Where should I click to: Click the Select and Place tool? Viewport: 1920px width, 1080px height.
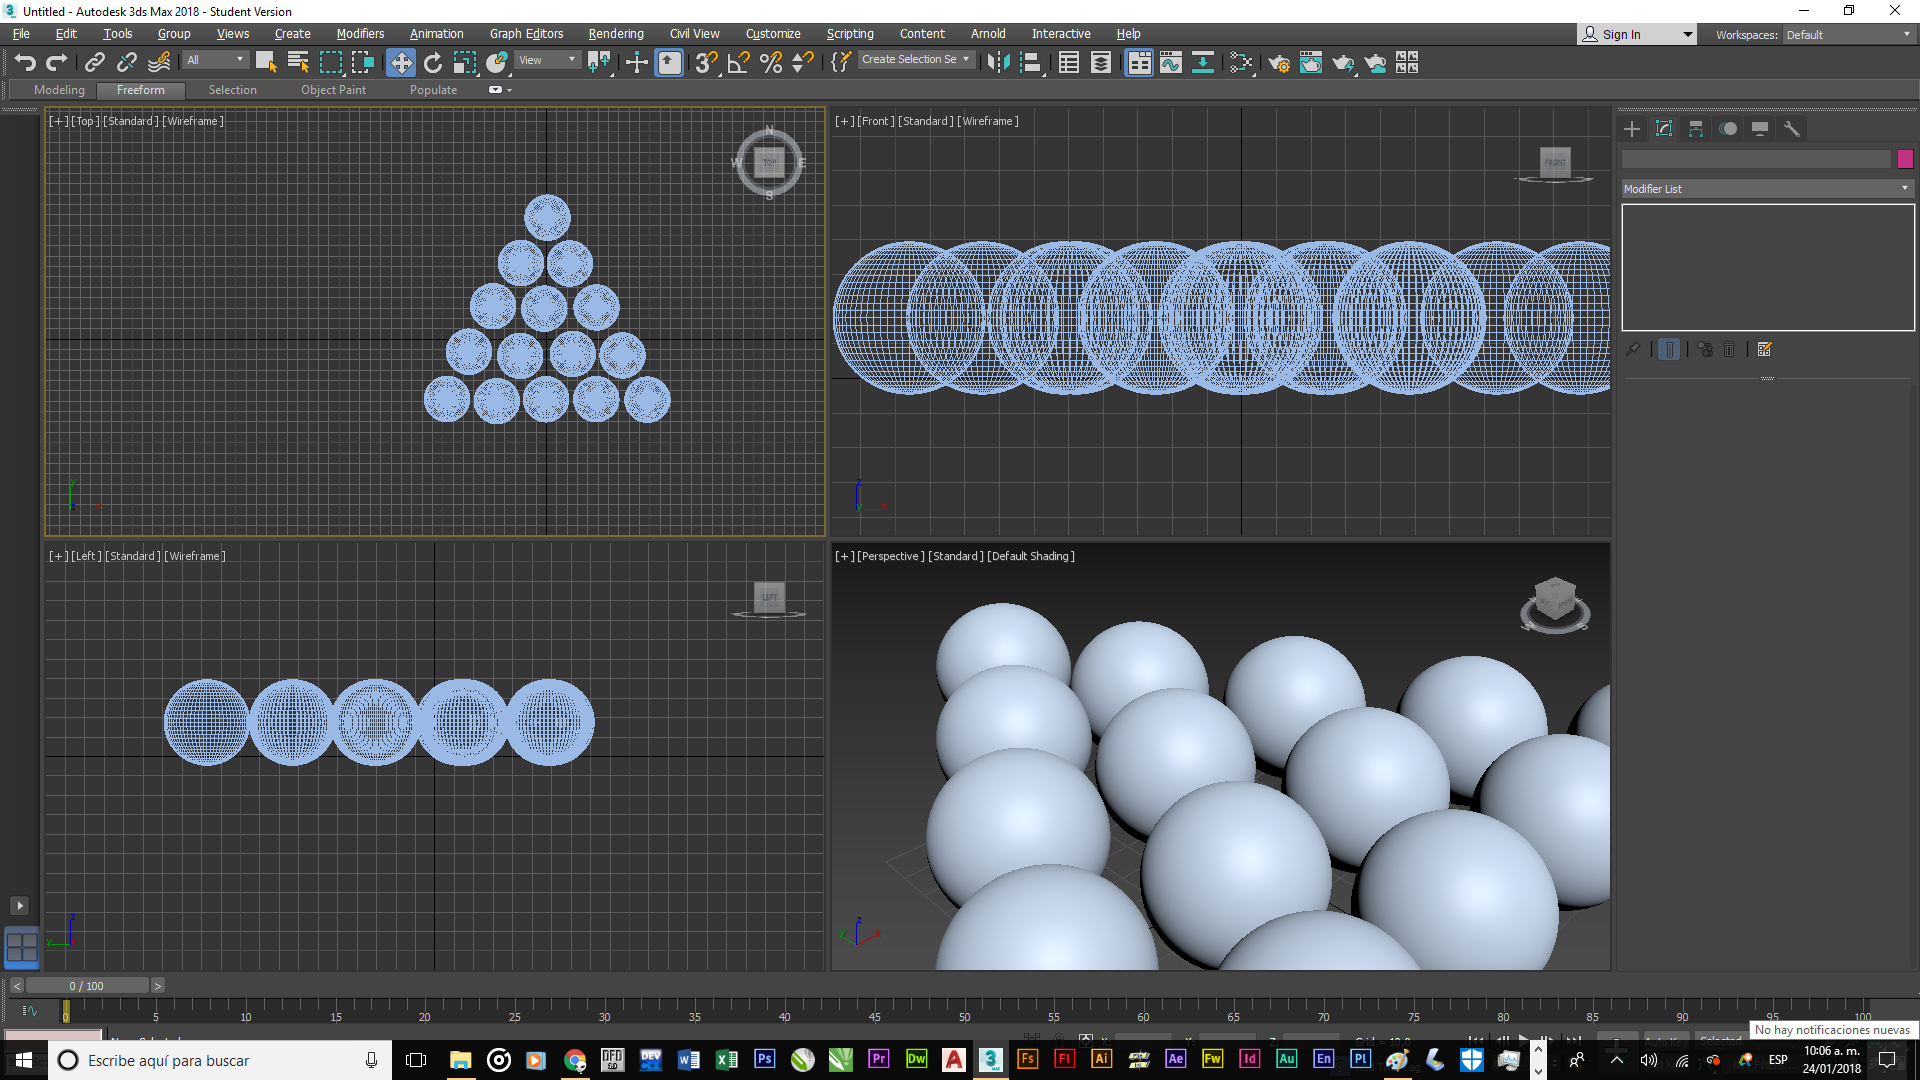point(497,62)
